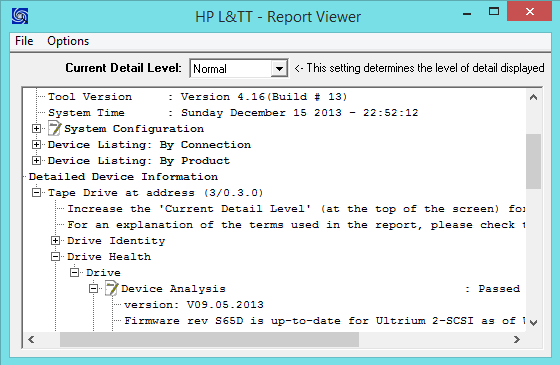Open the File menu
The image size is (560, 365).
coord(24,41)
